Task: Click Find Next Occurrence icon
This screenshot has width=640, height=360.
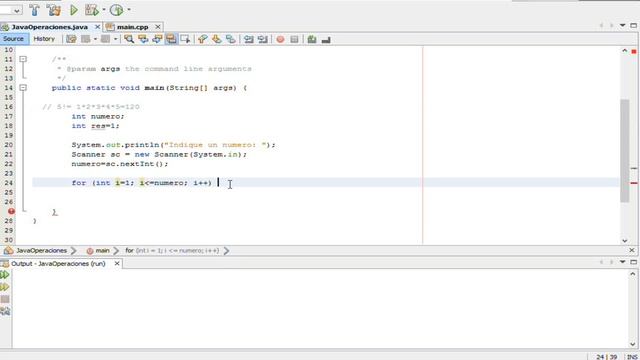Action: [157, 39]
